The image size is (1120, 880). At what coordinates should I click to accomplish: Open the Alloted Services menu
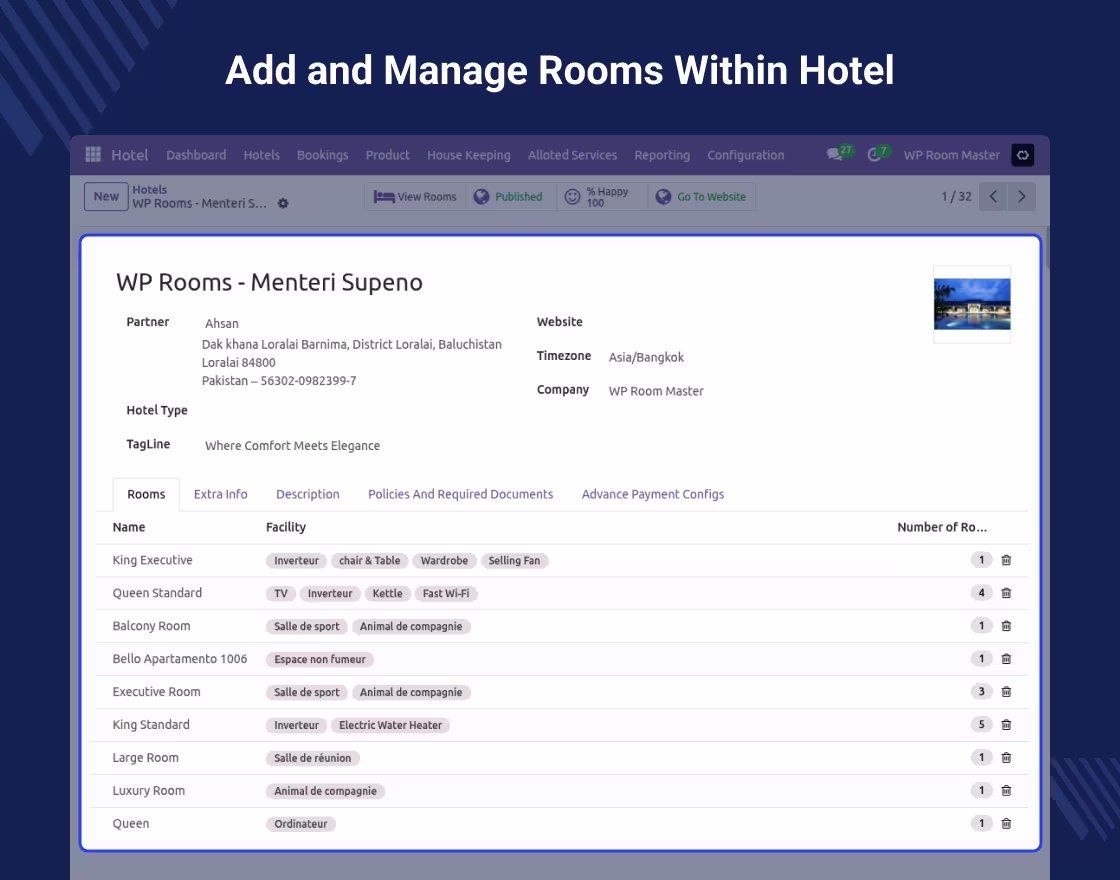572,155
